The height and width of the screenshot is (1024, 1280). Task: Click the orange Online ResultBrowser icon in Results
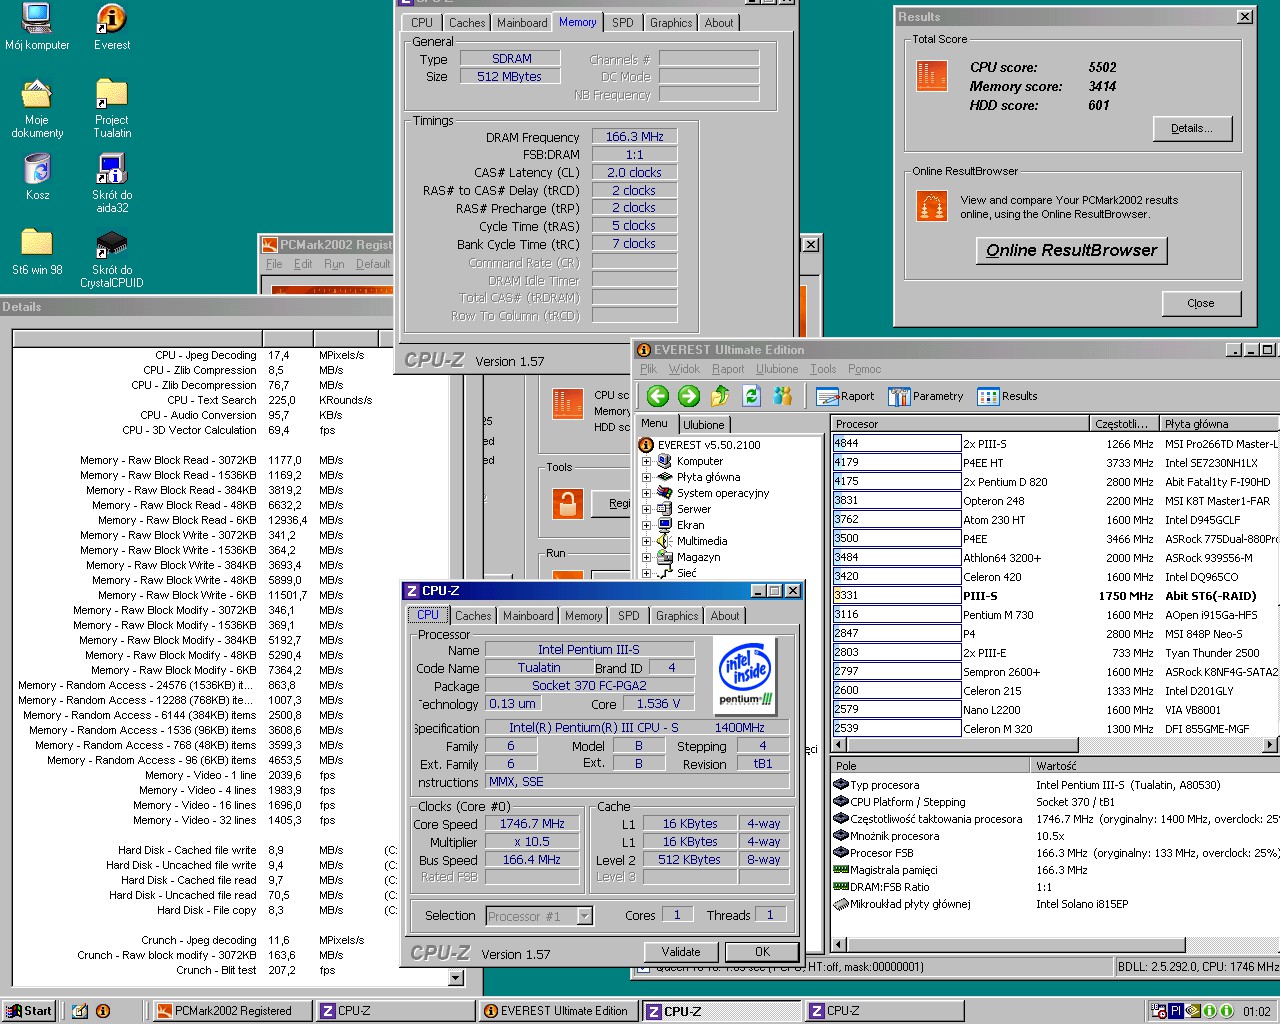click(x=931, y=206)
